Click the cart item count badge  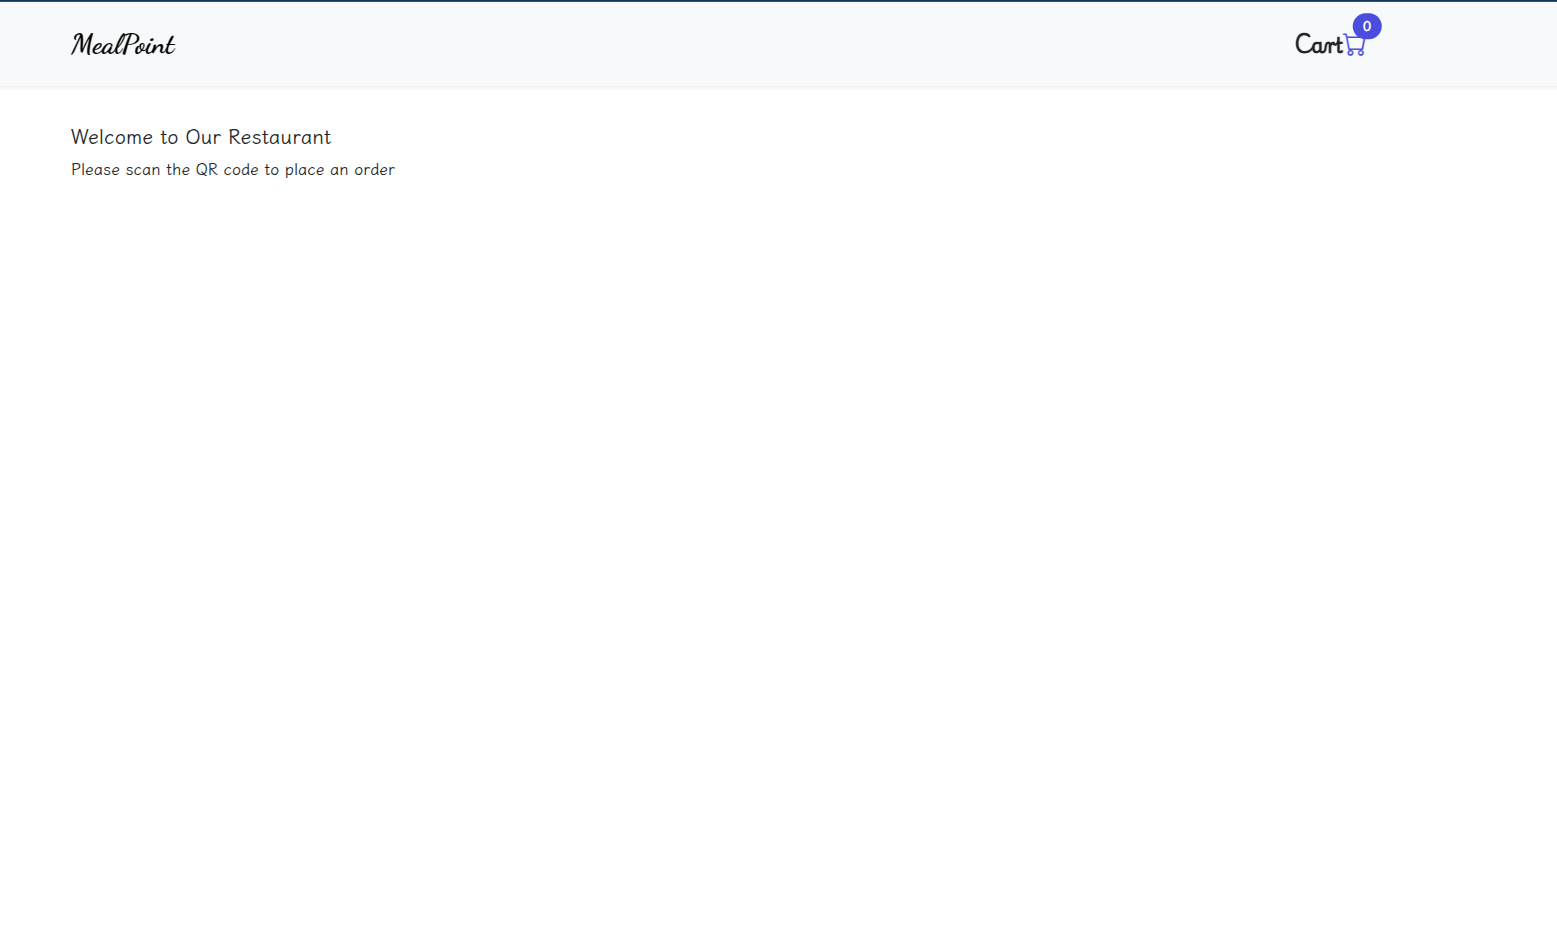click(1366, 26)
